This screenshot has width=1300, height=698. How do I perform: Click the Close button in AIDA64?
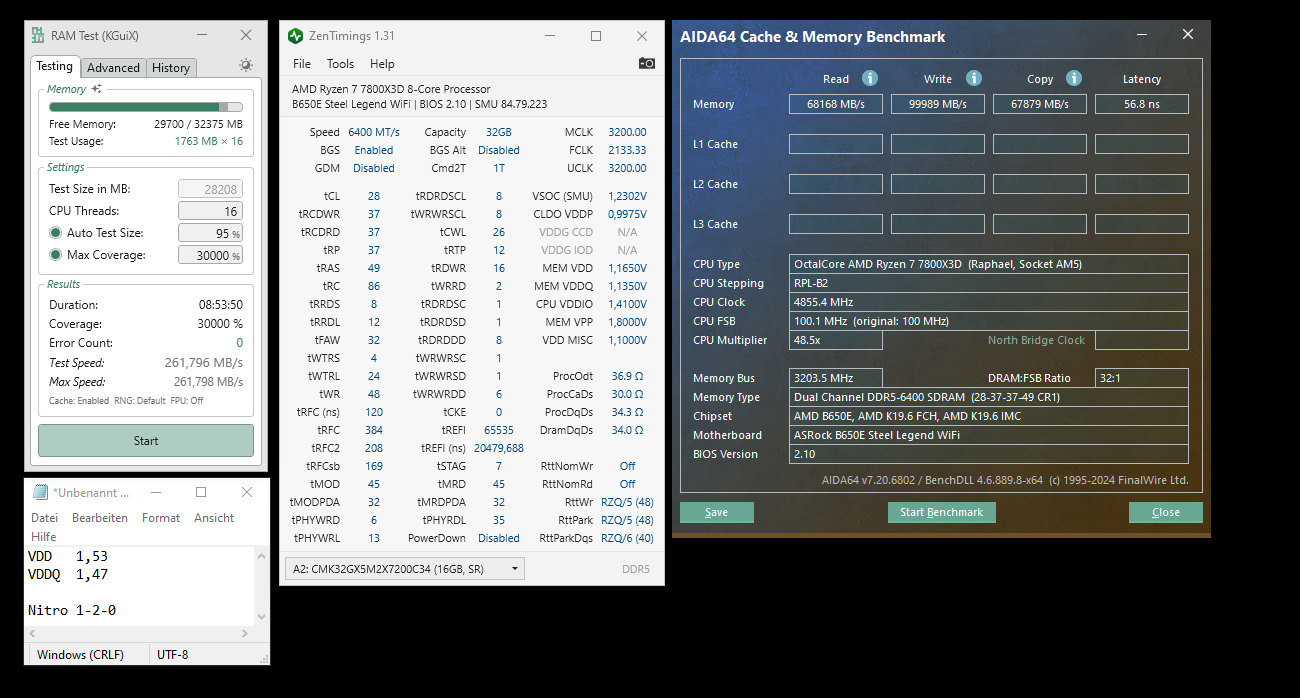click(x=1166, y=512)
